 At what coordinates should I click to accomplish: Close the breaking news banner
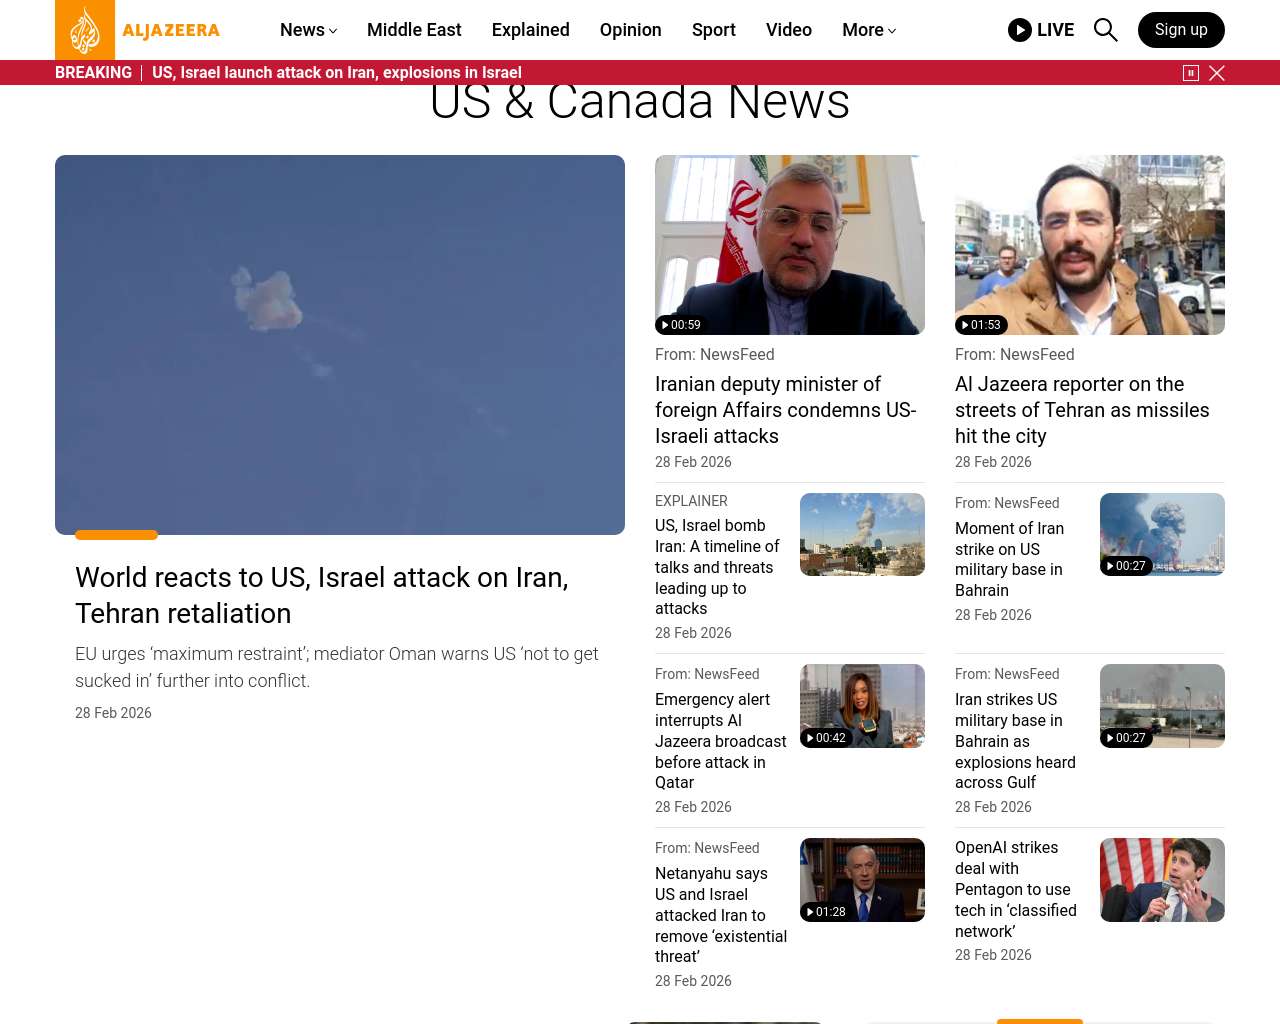pyautogui.click(x=1217, y=73)
